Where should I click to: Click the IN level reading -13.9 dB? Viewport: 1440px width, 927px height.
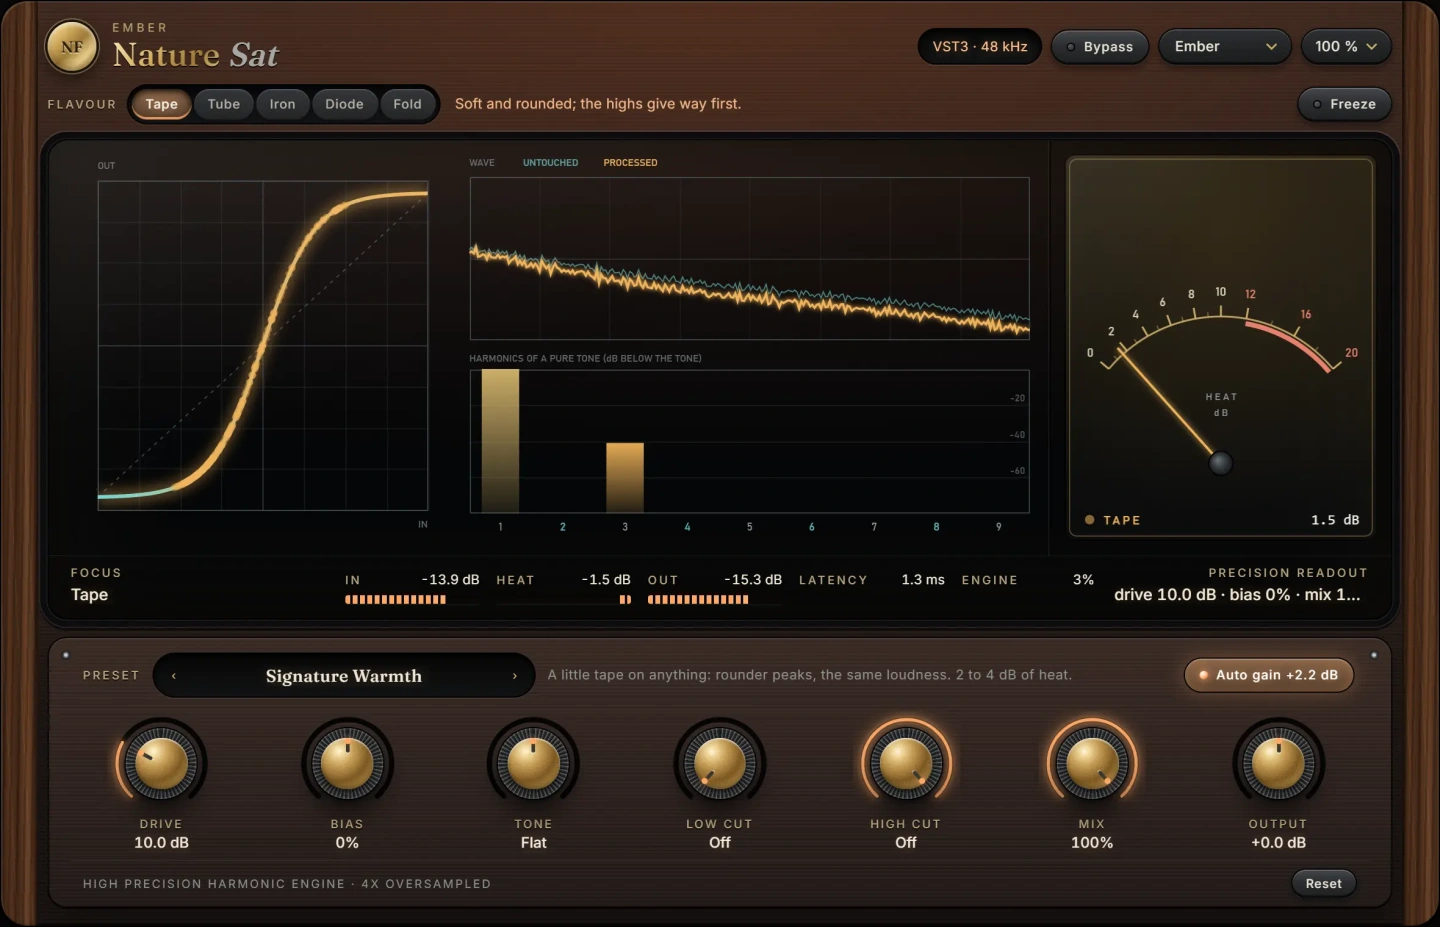tap(450, 580)
